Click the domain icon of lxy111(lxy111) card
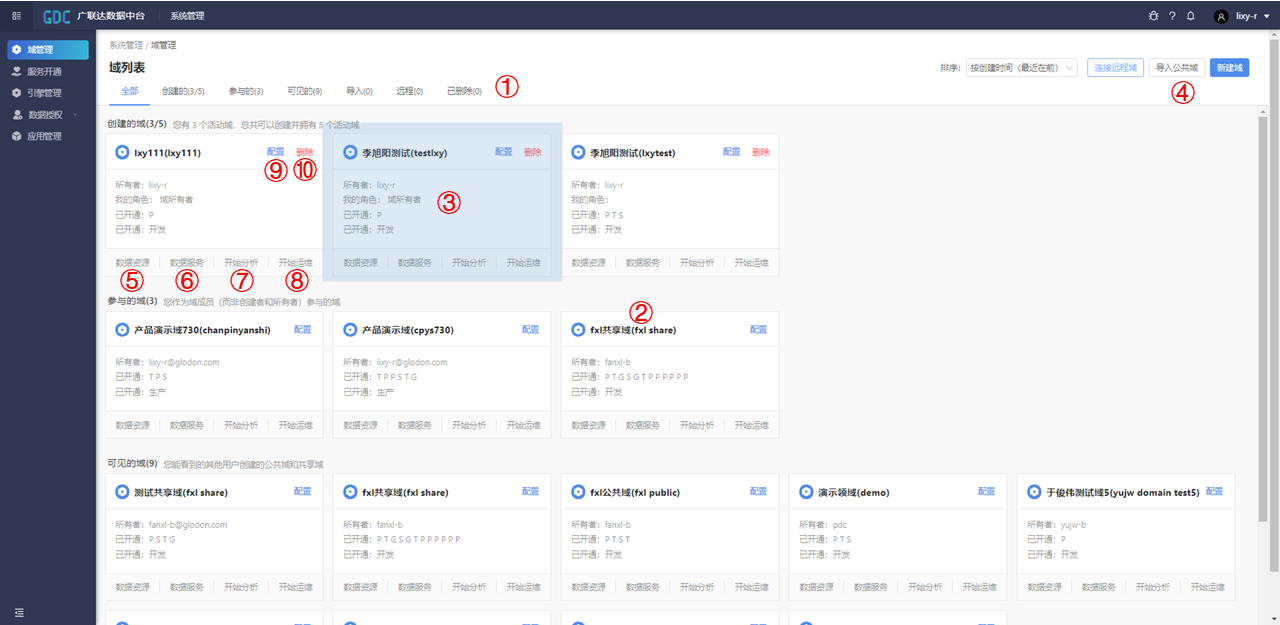 122,152
